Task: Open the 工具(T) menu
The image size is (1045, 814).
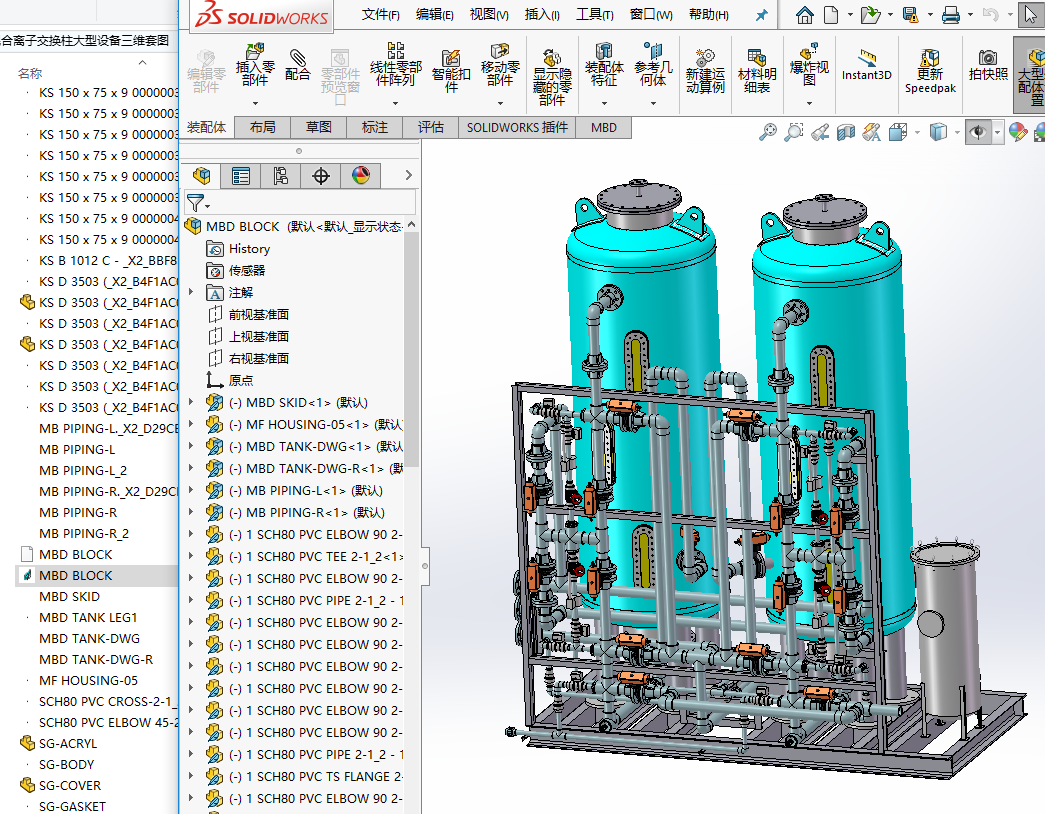Action: (x=594, y=15)
